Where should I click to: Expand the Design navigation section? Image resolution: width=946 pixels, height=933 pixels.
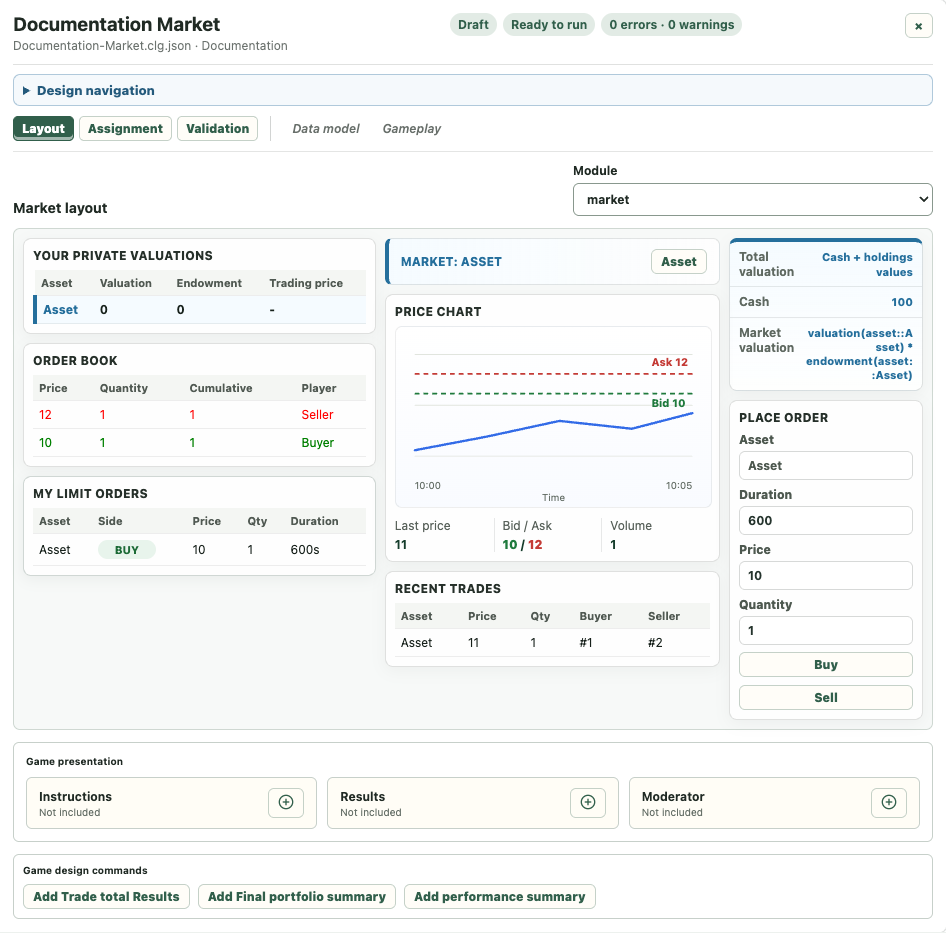472,91
